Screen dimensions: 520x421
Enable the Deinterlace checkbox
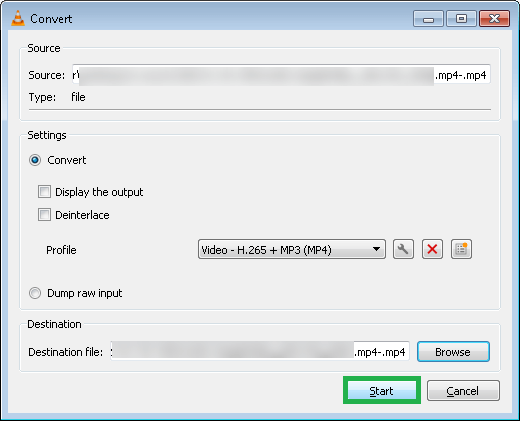[44, 215]
